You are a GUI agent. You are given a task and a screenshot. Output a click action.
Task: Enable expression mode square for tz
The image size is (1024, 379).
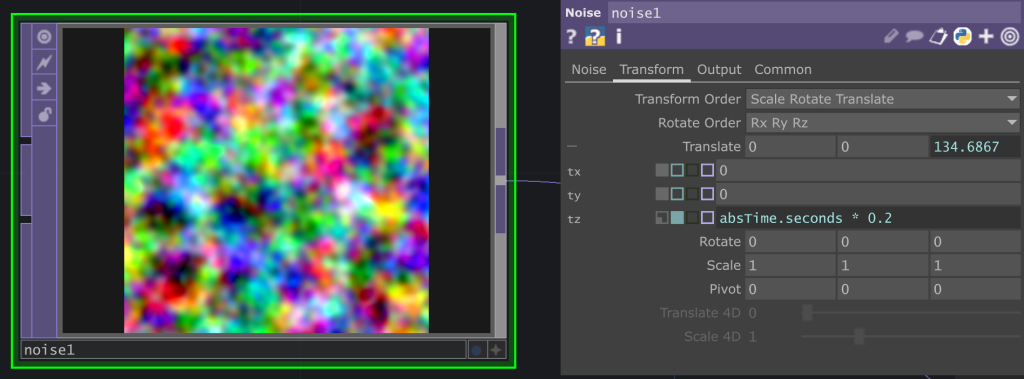[x=677, y=218]
